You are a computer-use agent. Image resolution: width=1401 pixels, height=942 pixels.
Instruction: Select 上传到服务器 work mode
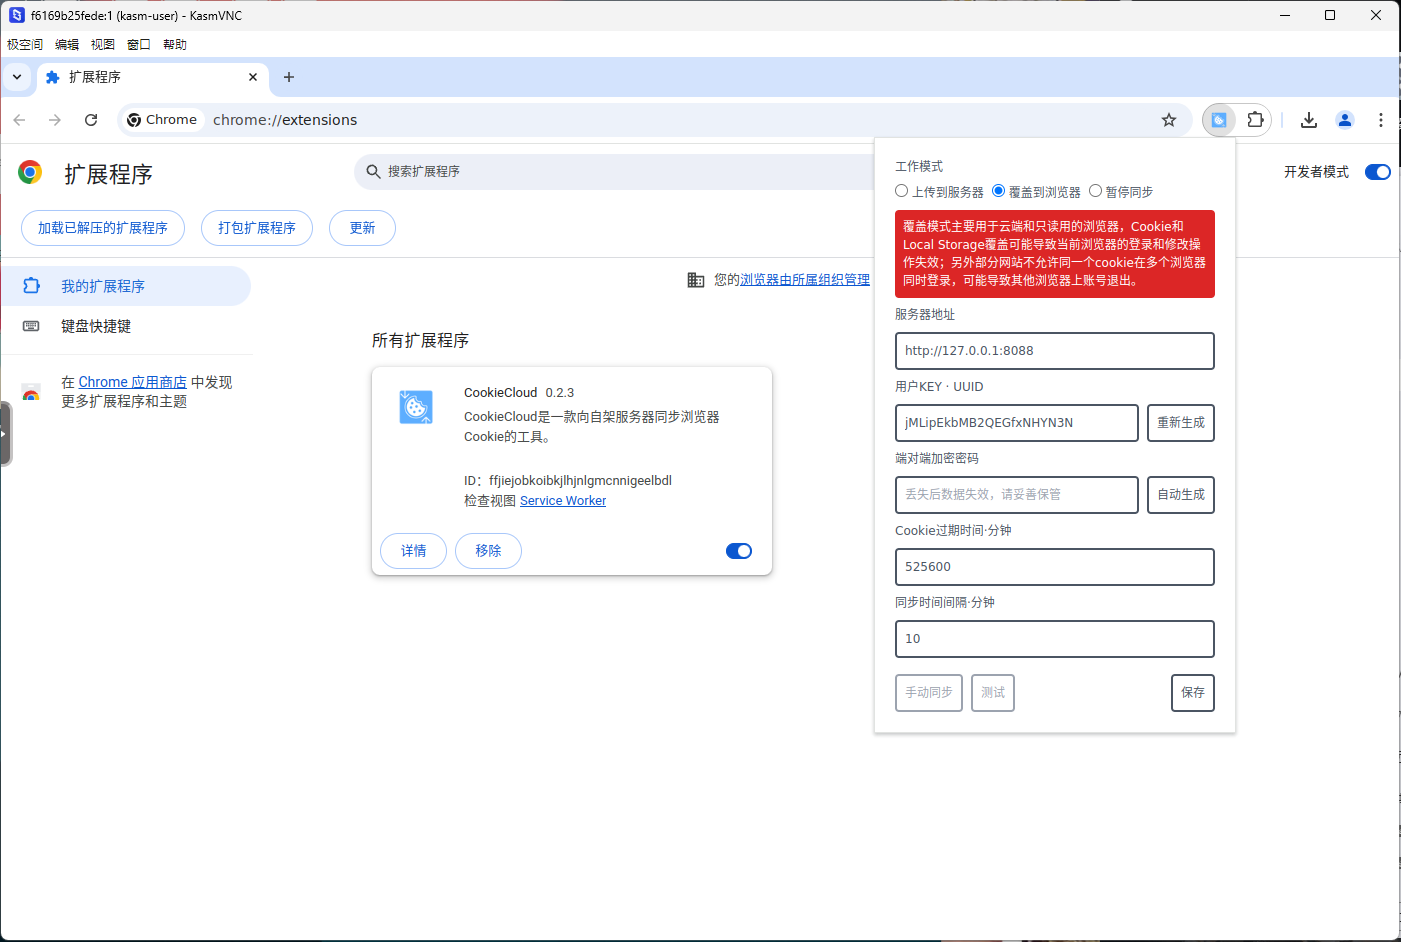(902, 191)
